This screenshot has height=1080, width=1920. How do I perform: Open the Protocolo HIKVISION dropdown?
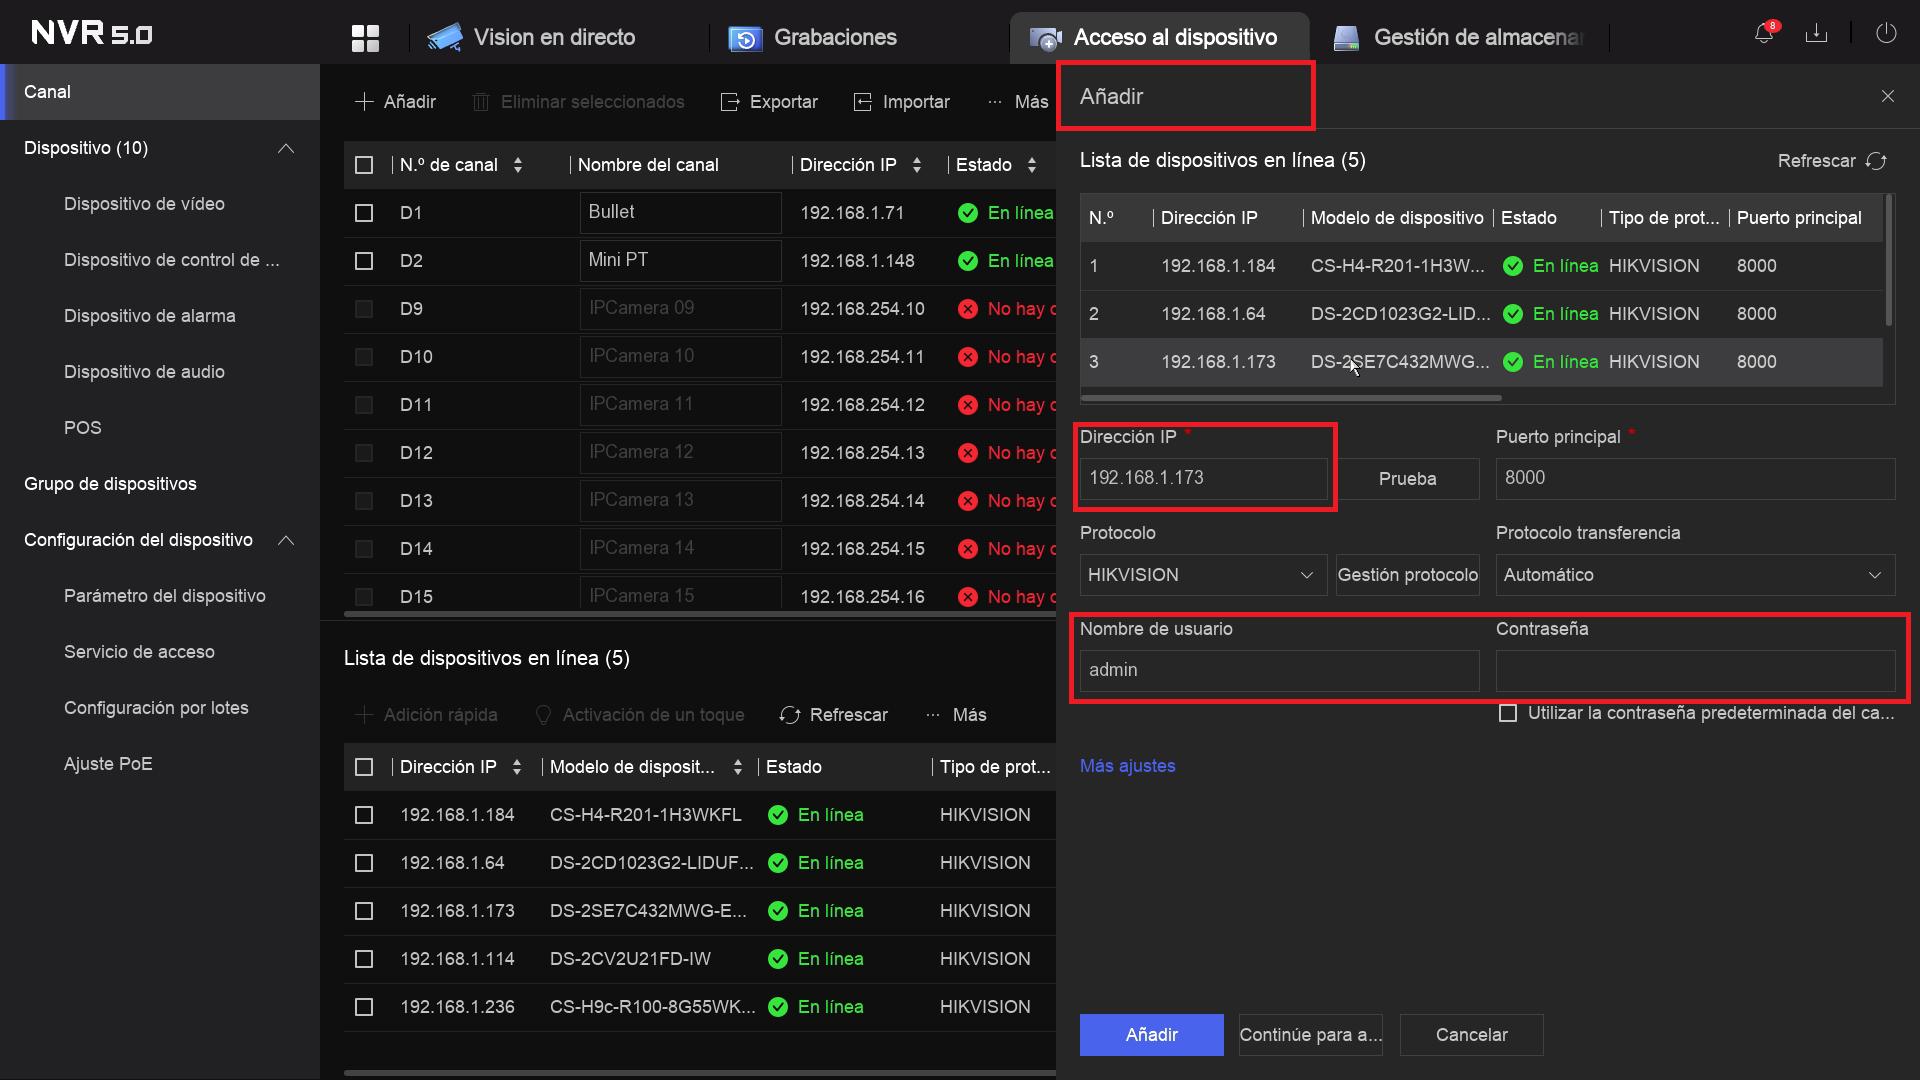point(1203,575)
